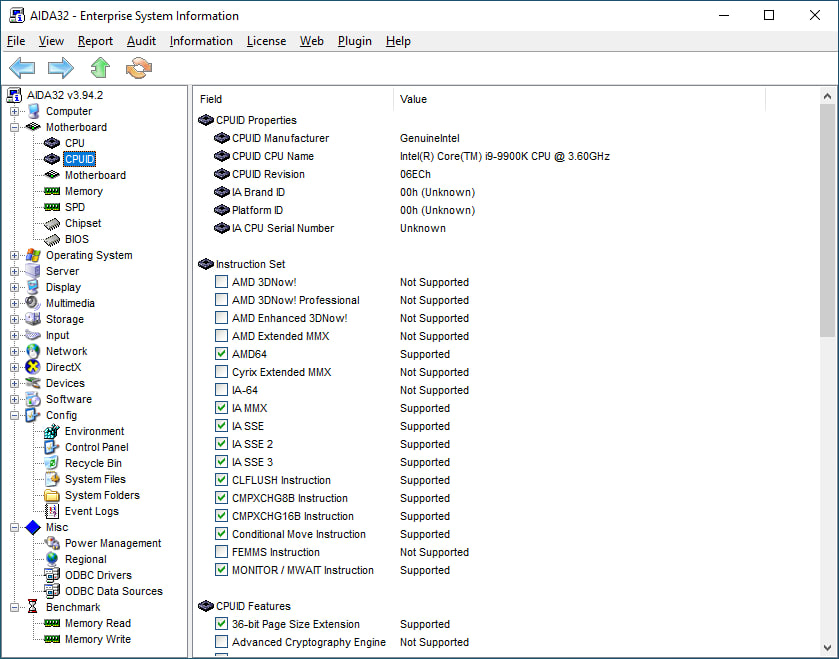This screenshot has height=659, width=839.
Task: Select Control Panel tree item
Action: coord(97,447)
